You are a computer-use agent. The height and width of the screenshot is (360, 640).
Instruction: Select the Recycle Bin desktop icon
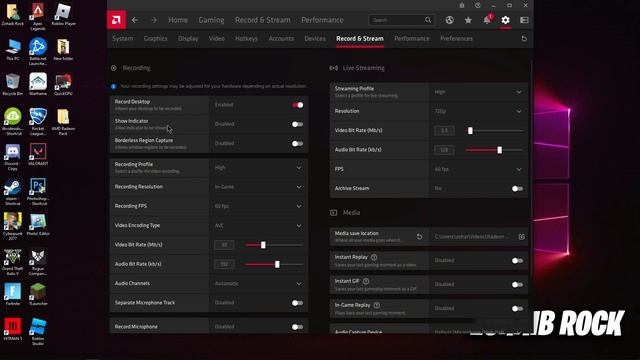(13, 85)
